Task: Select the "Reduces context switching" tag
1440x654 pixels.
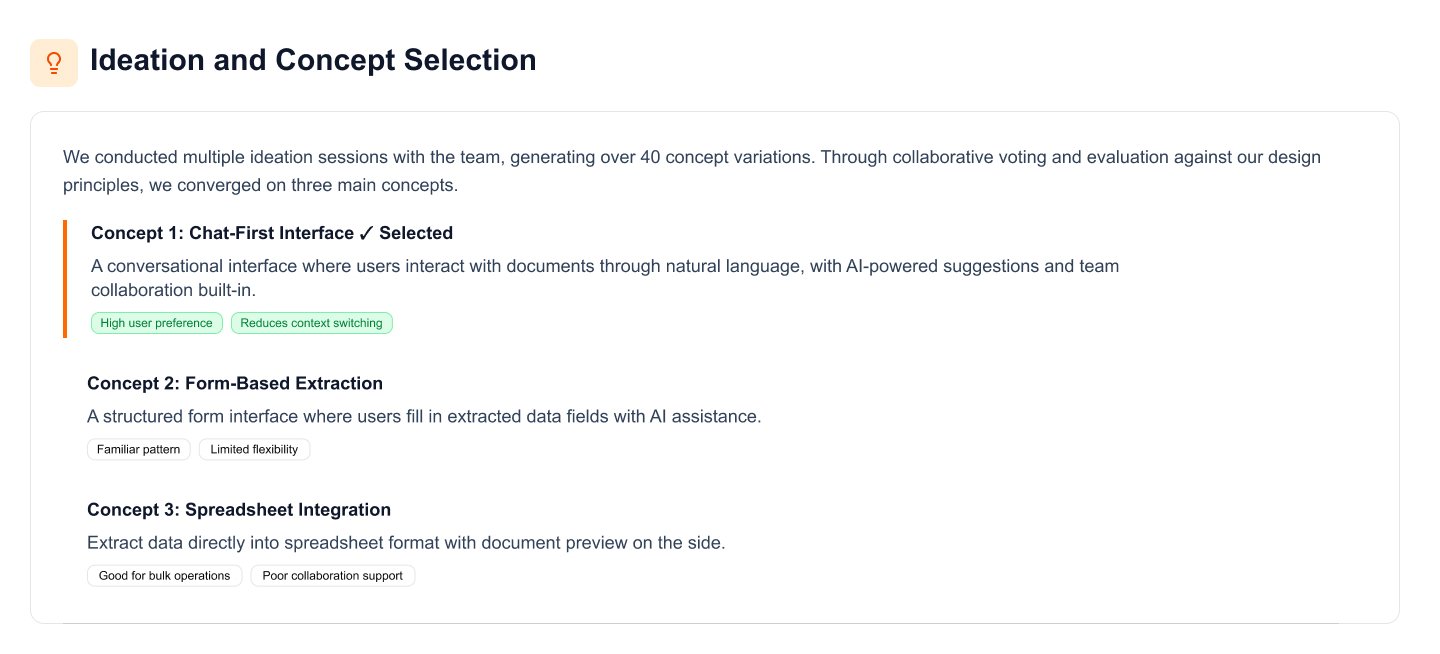Action: point(312,323)
